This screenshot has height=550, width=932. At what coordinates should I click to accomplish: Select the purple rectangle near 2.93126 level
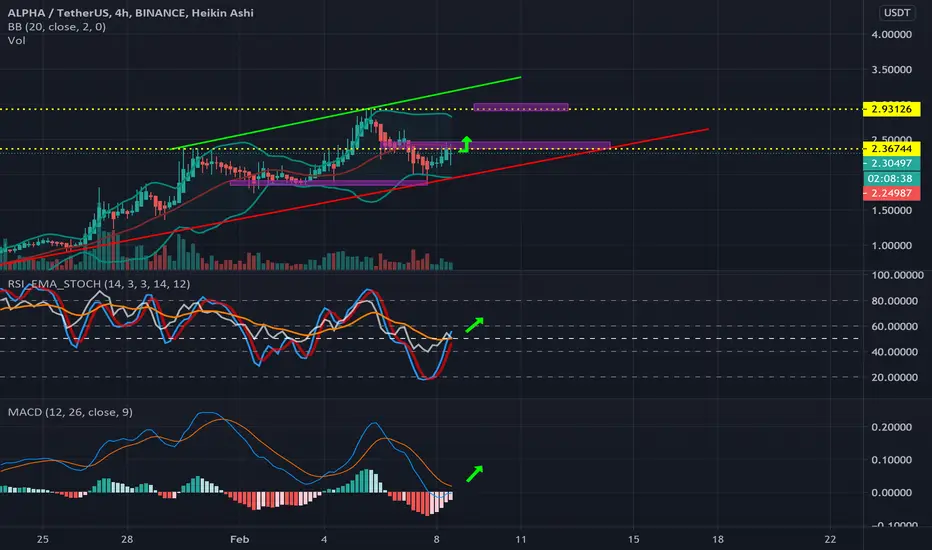click(x=521, y=108)
